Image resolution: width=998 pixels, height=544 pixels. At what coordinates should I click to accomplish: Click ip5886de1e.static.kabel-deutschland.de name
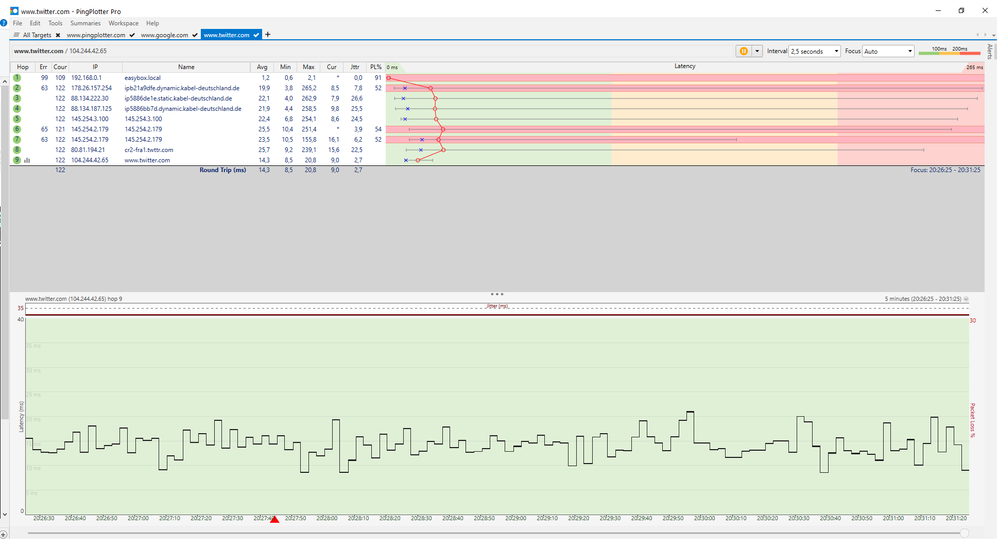178,98
